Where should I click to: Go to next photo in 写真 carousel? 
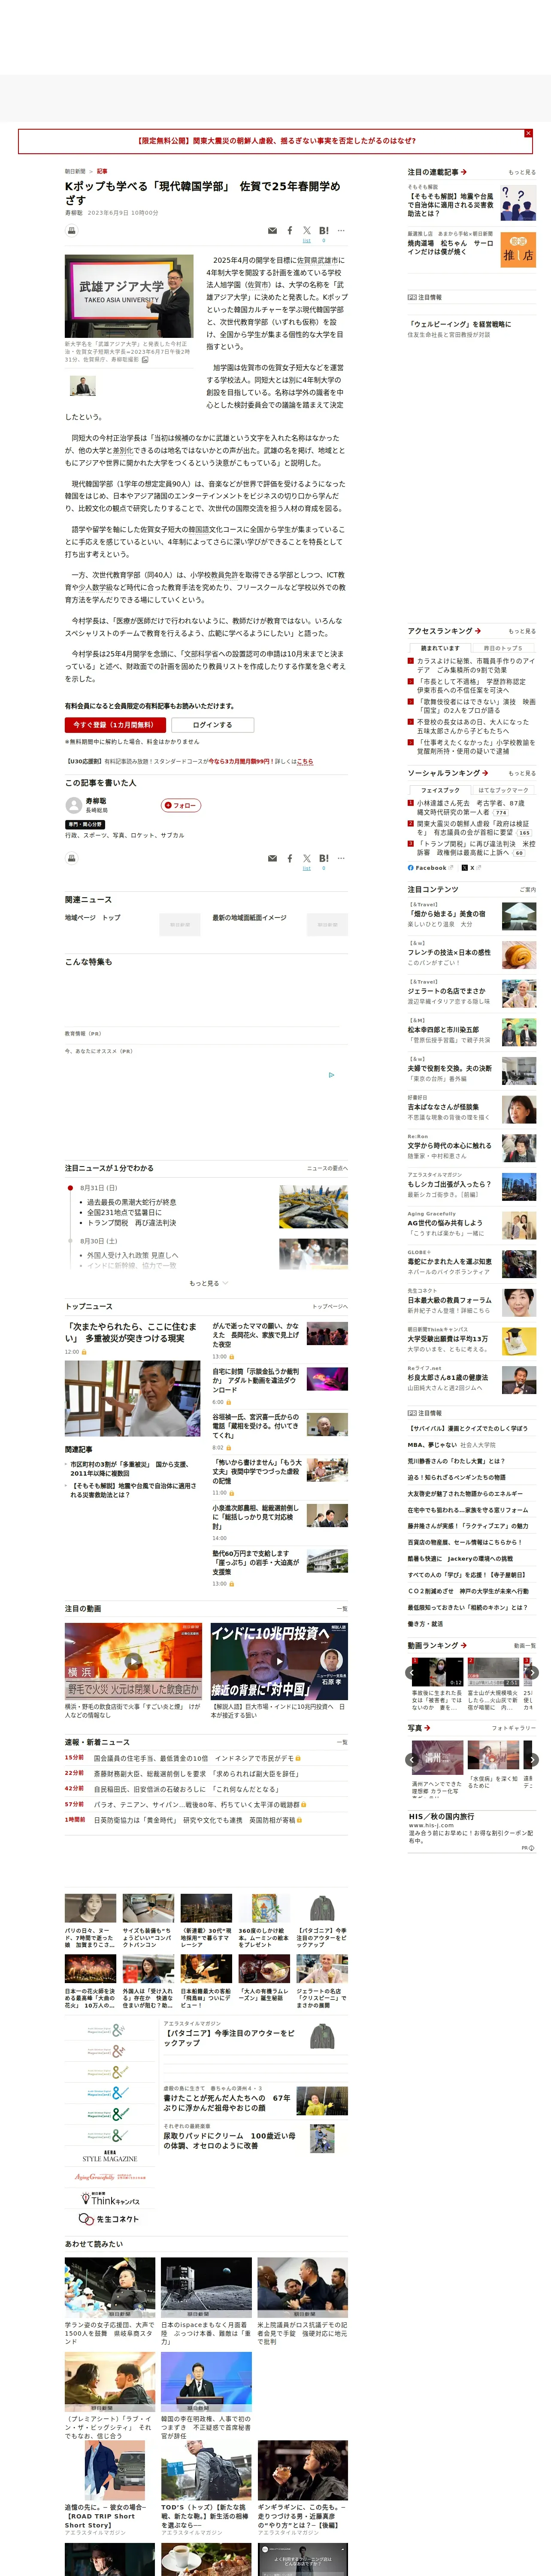(x=532, y=1759)
